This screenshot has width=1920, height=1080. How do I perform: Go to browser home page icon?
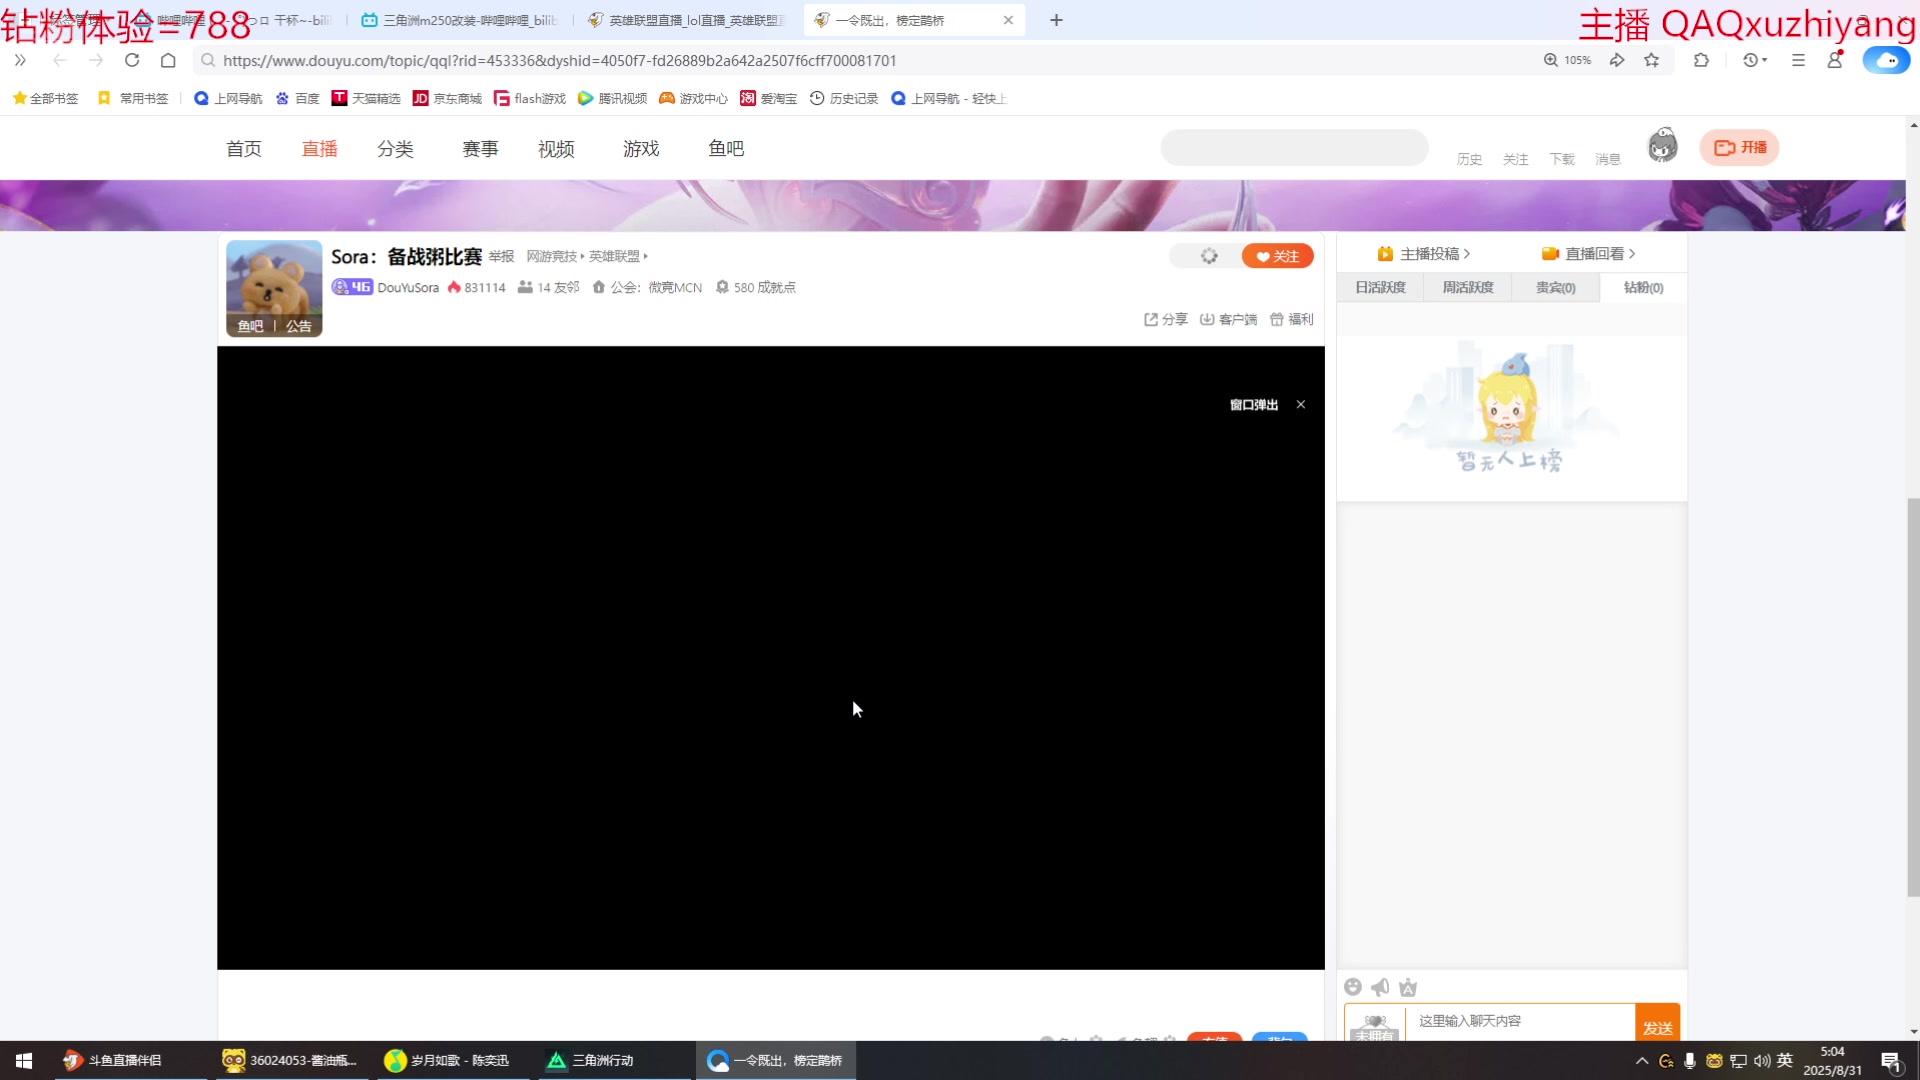pos(168,60)
